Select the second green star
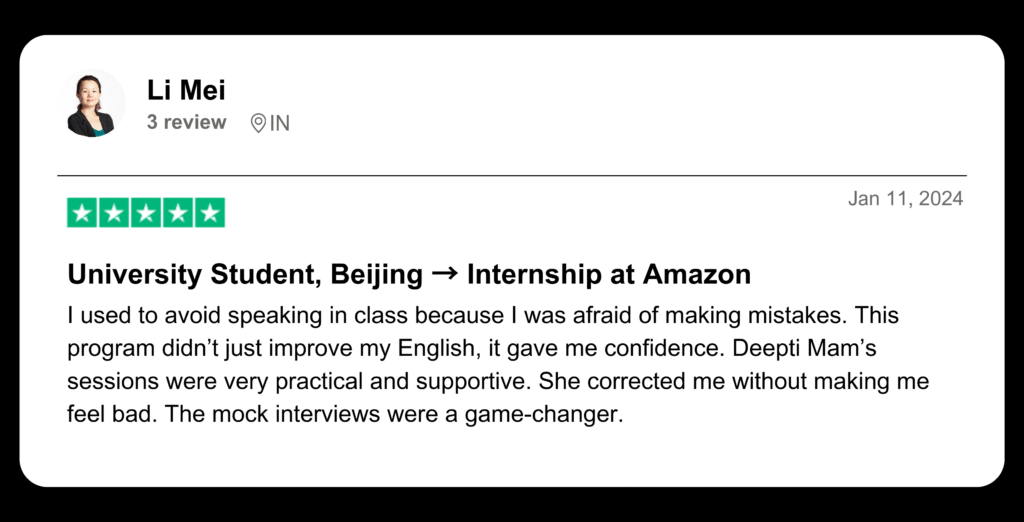Screen dimensions: 1024x522 click(x=114, y=213)
